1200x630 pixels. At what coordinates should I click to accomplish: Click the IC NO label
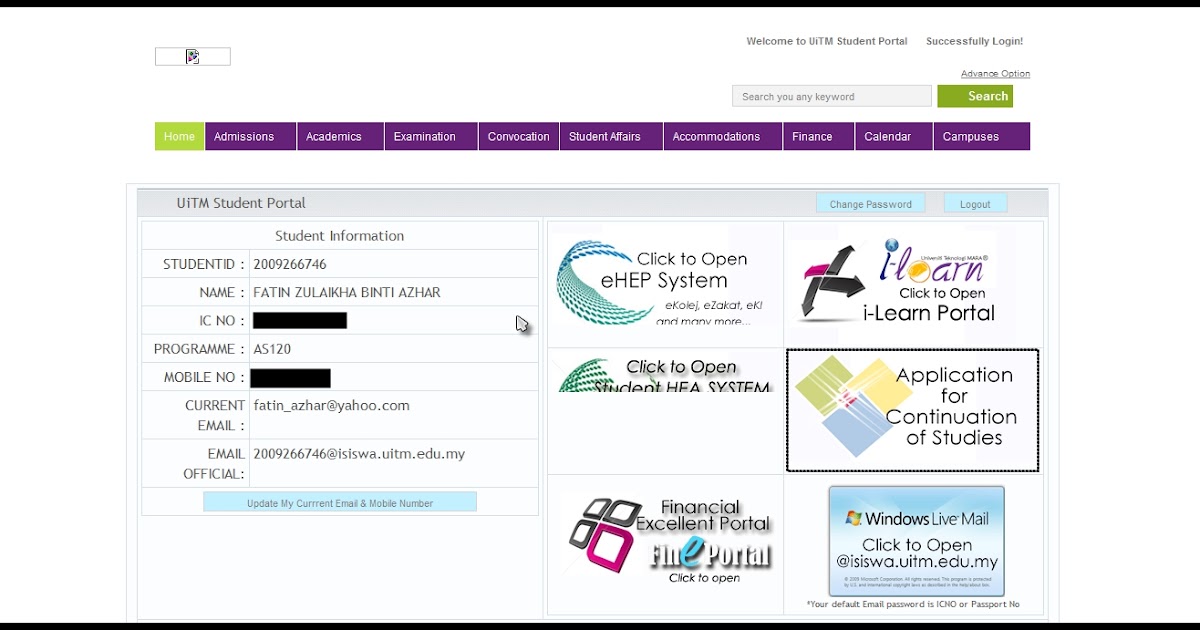pos(222,321)
